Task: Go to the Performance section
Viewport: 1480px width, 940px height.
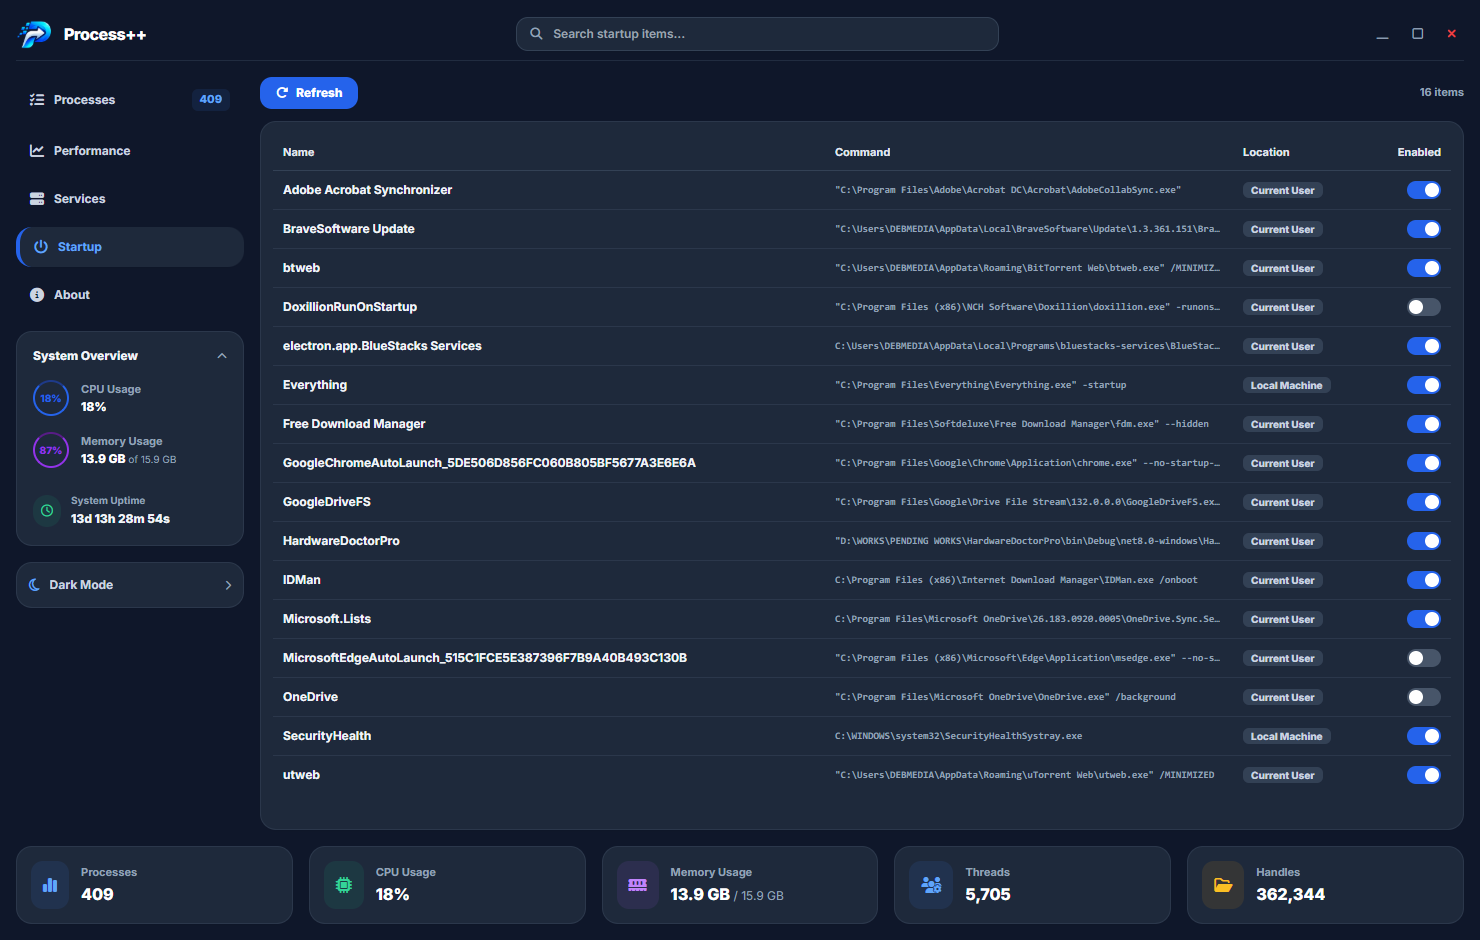Action: 130,151
